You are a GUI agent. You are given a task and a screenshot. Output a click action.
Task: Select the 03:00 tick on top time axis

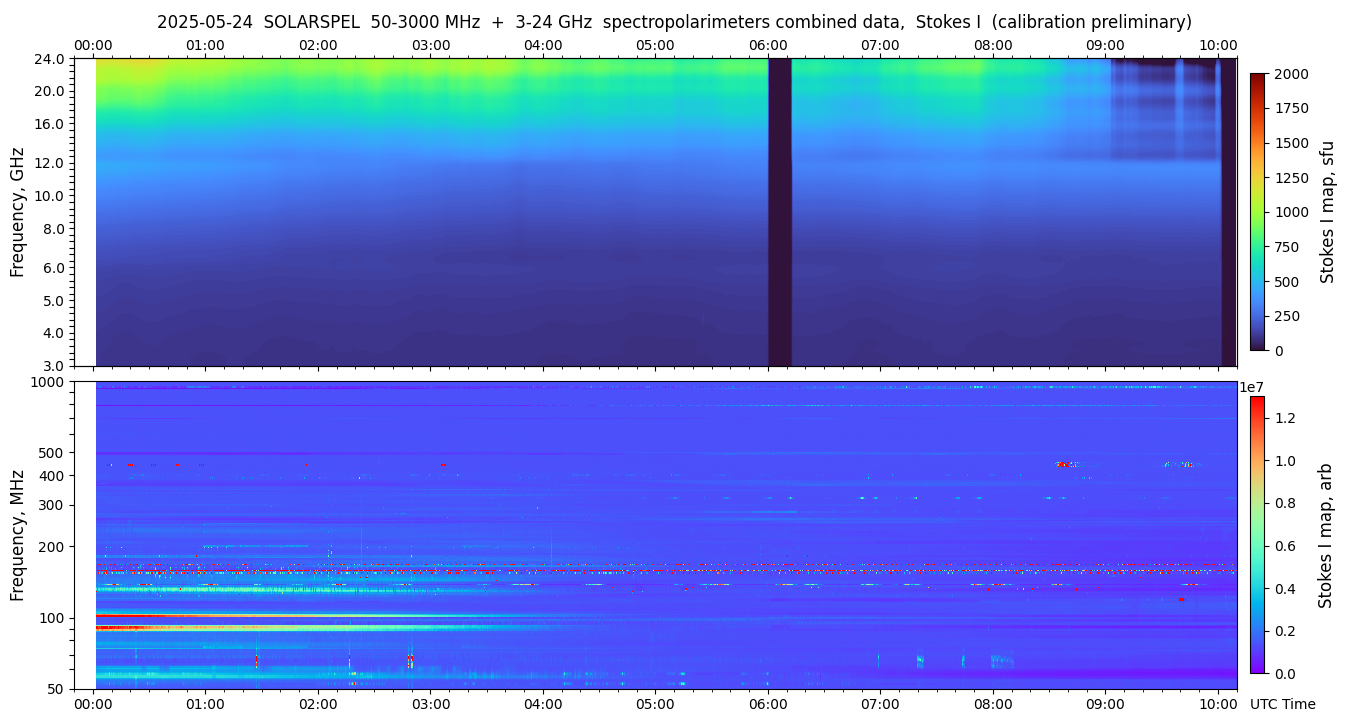(x=431, y=45)
